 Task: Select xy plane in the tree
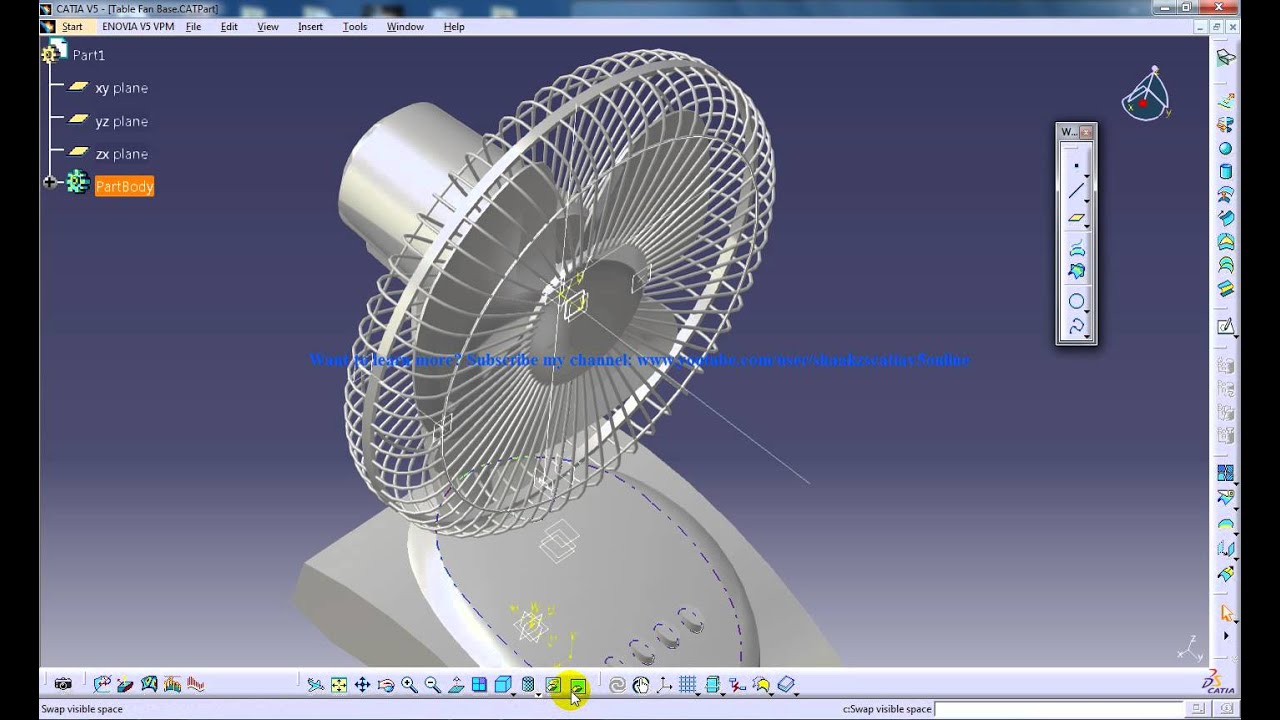[121, 88]
